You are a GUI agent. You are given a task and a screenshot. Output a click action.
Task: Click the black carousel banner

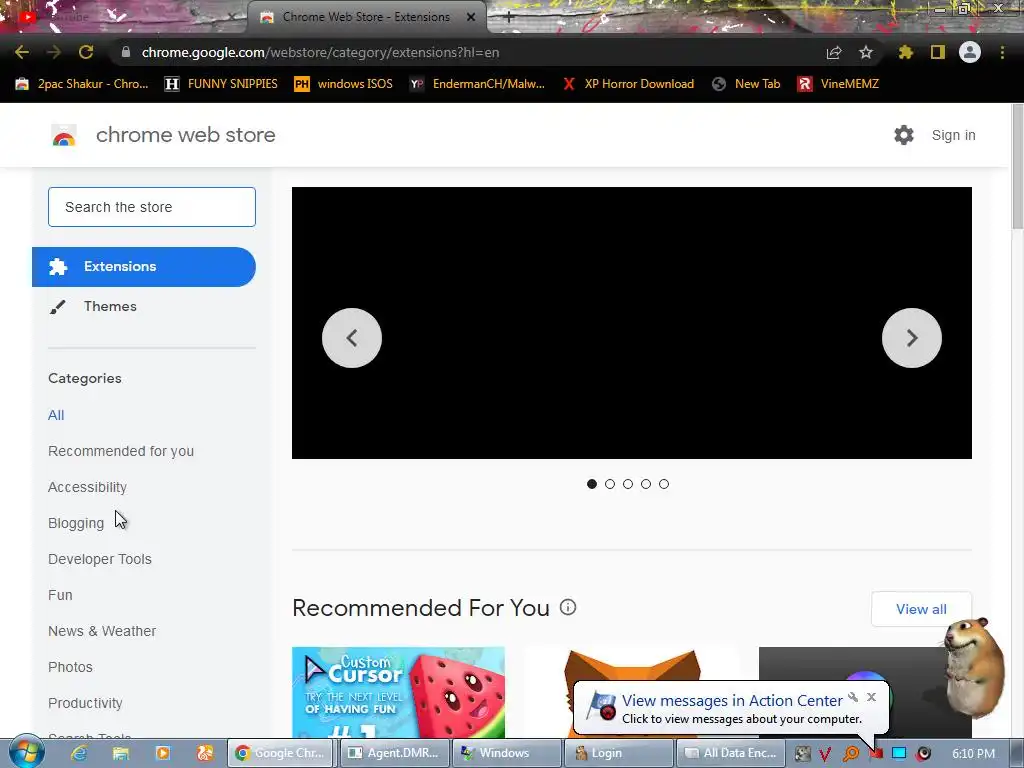coord(632,323)
